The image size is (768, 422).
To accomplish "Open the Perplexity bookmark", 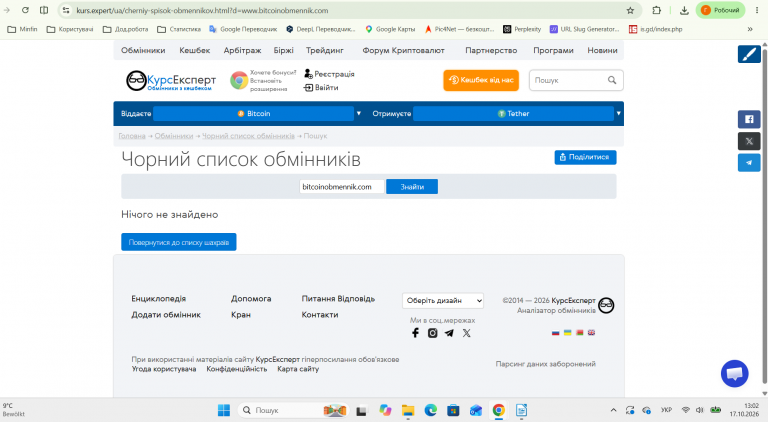I will tap(522, 29).
